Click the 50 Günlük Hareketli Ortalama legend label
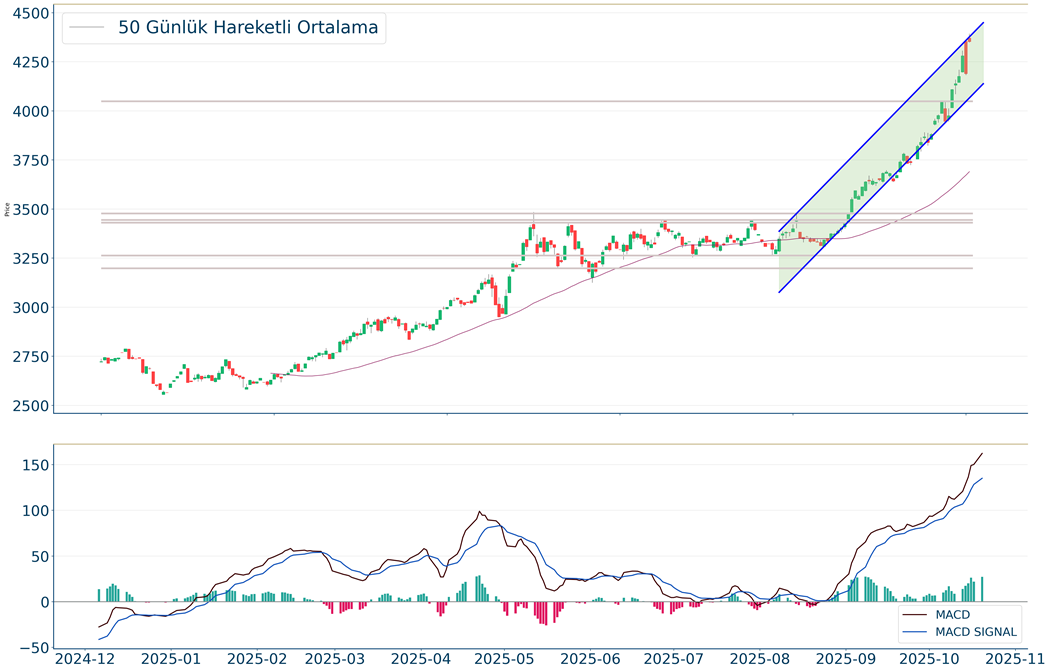Viewport: 1050px width, 671px height. [248, 28]
